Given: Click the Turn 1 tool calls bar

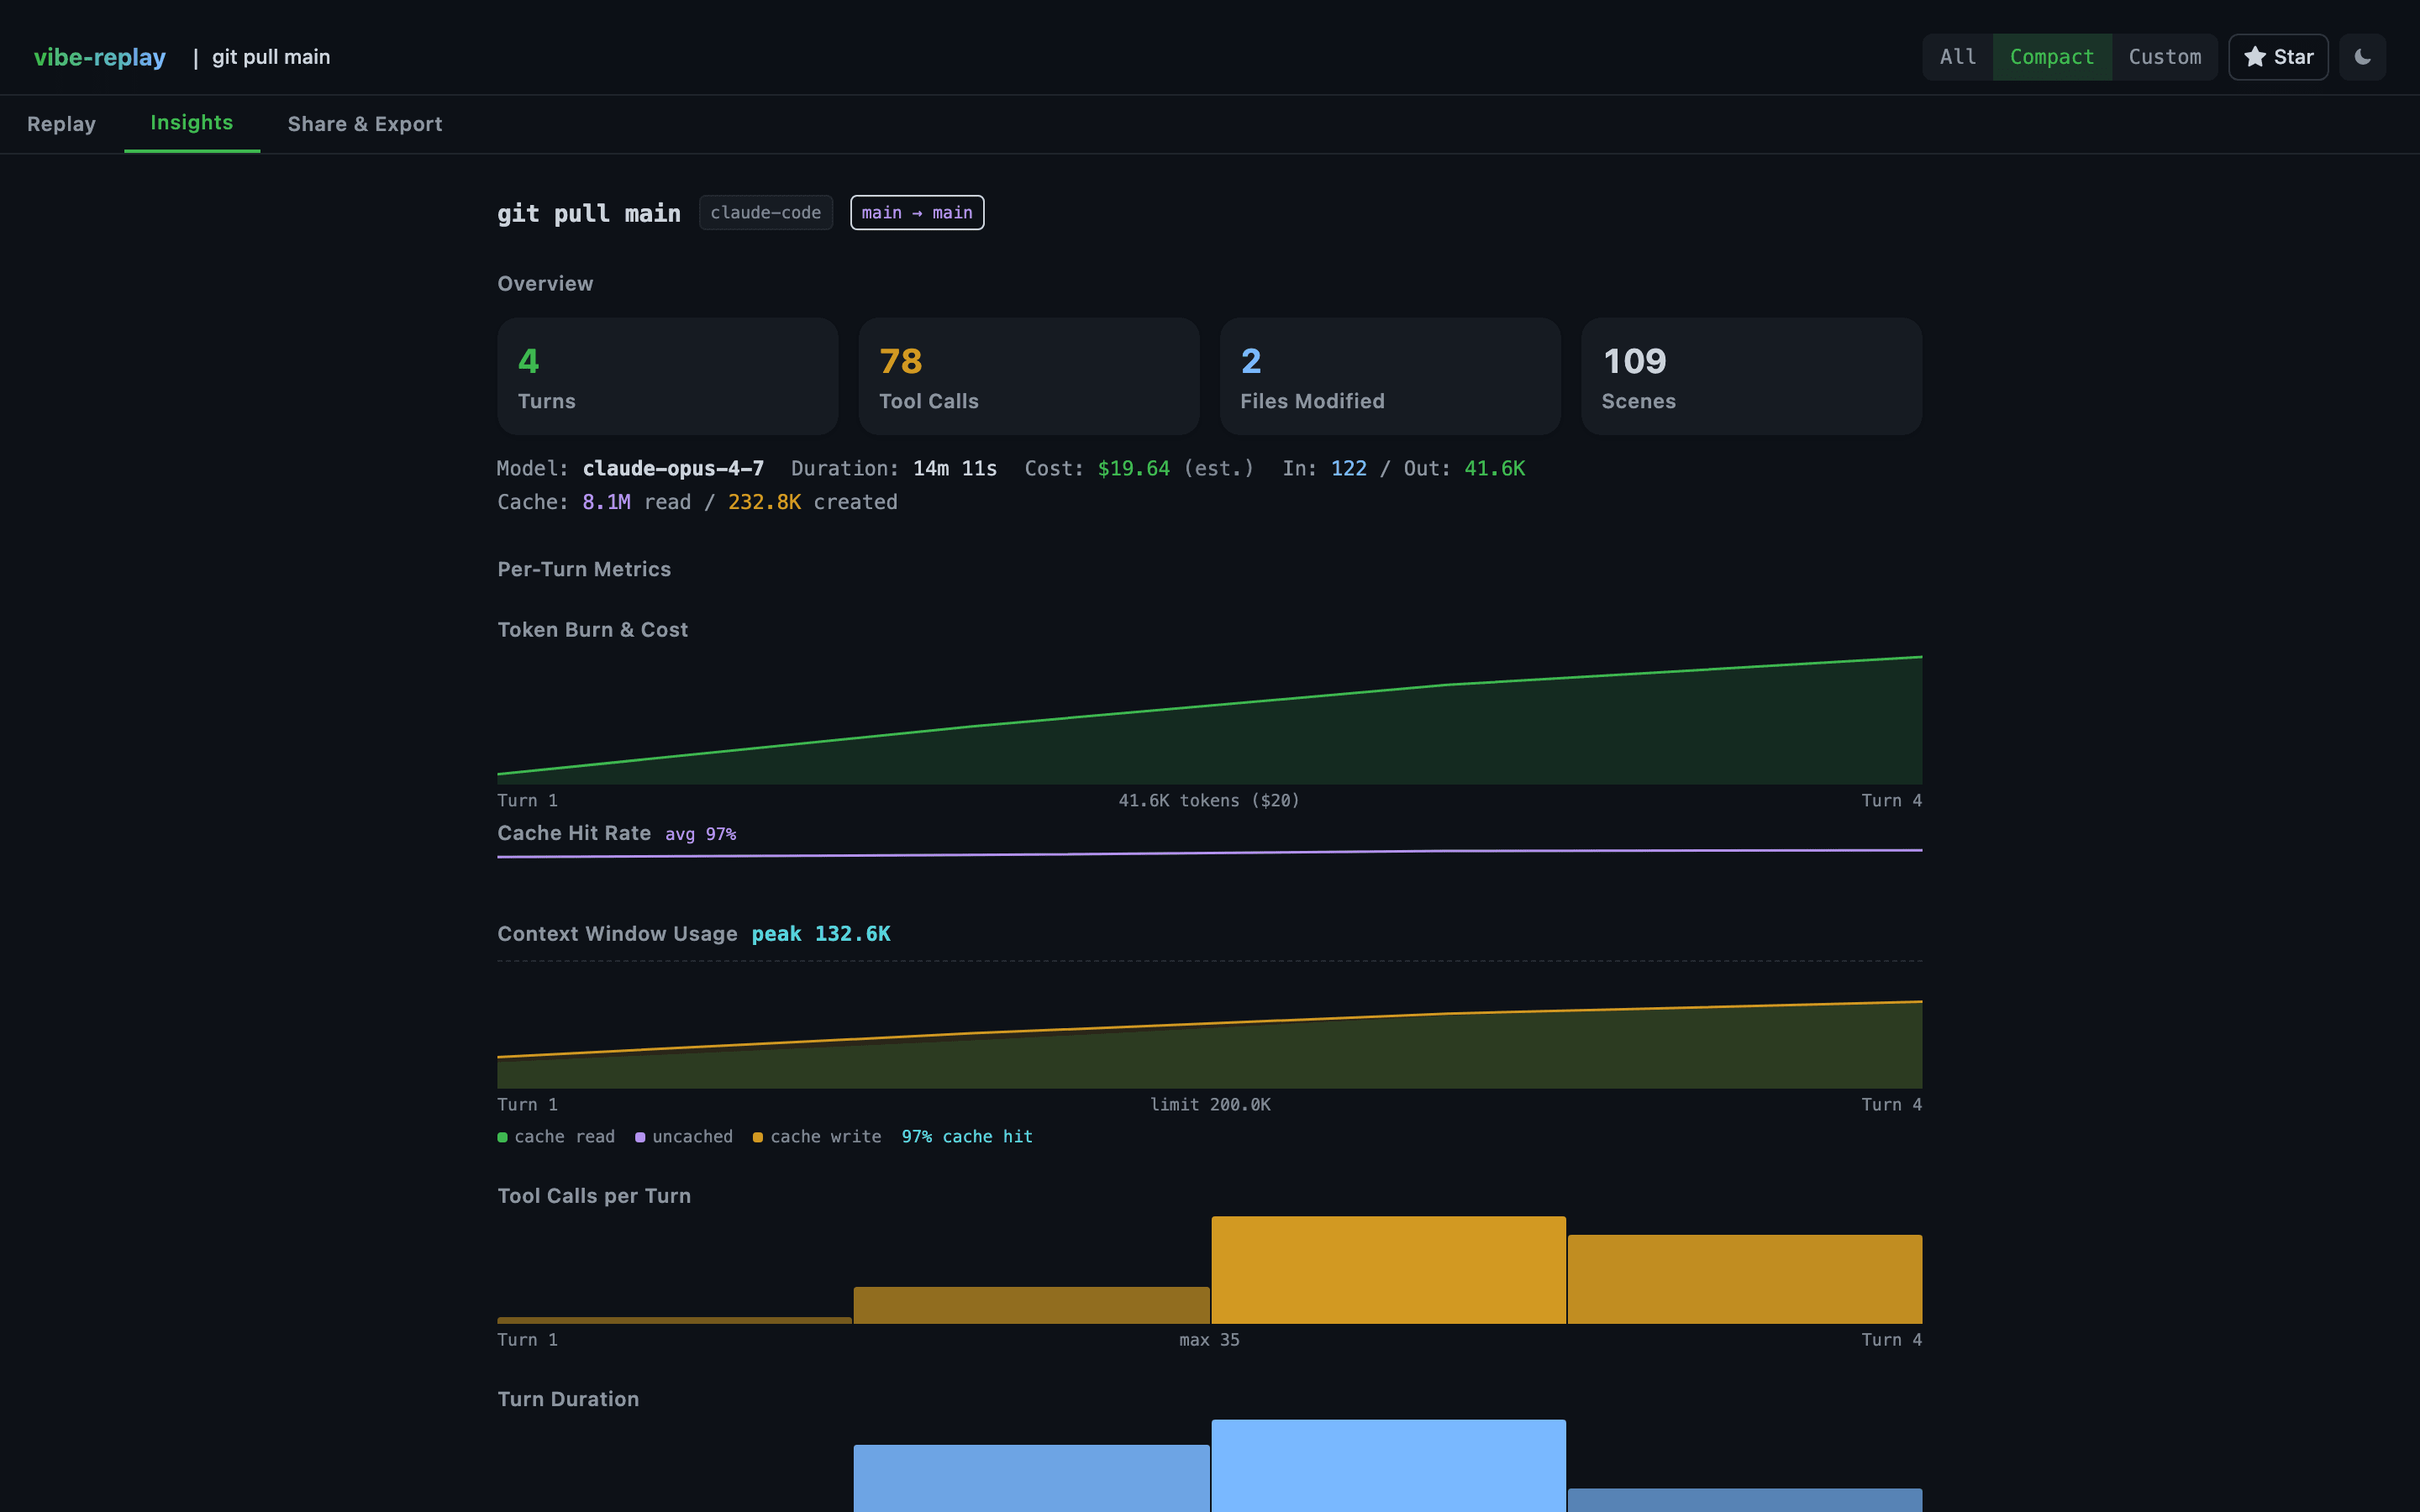Looking at the screenshot, I should [675, 1320].
